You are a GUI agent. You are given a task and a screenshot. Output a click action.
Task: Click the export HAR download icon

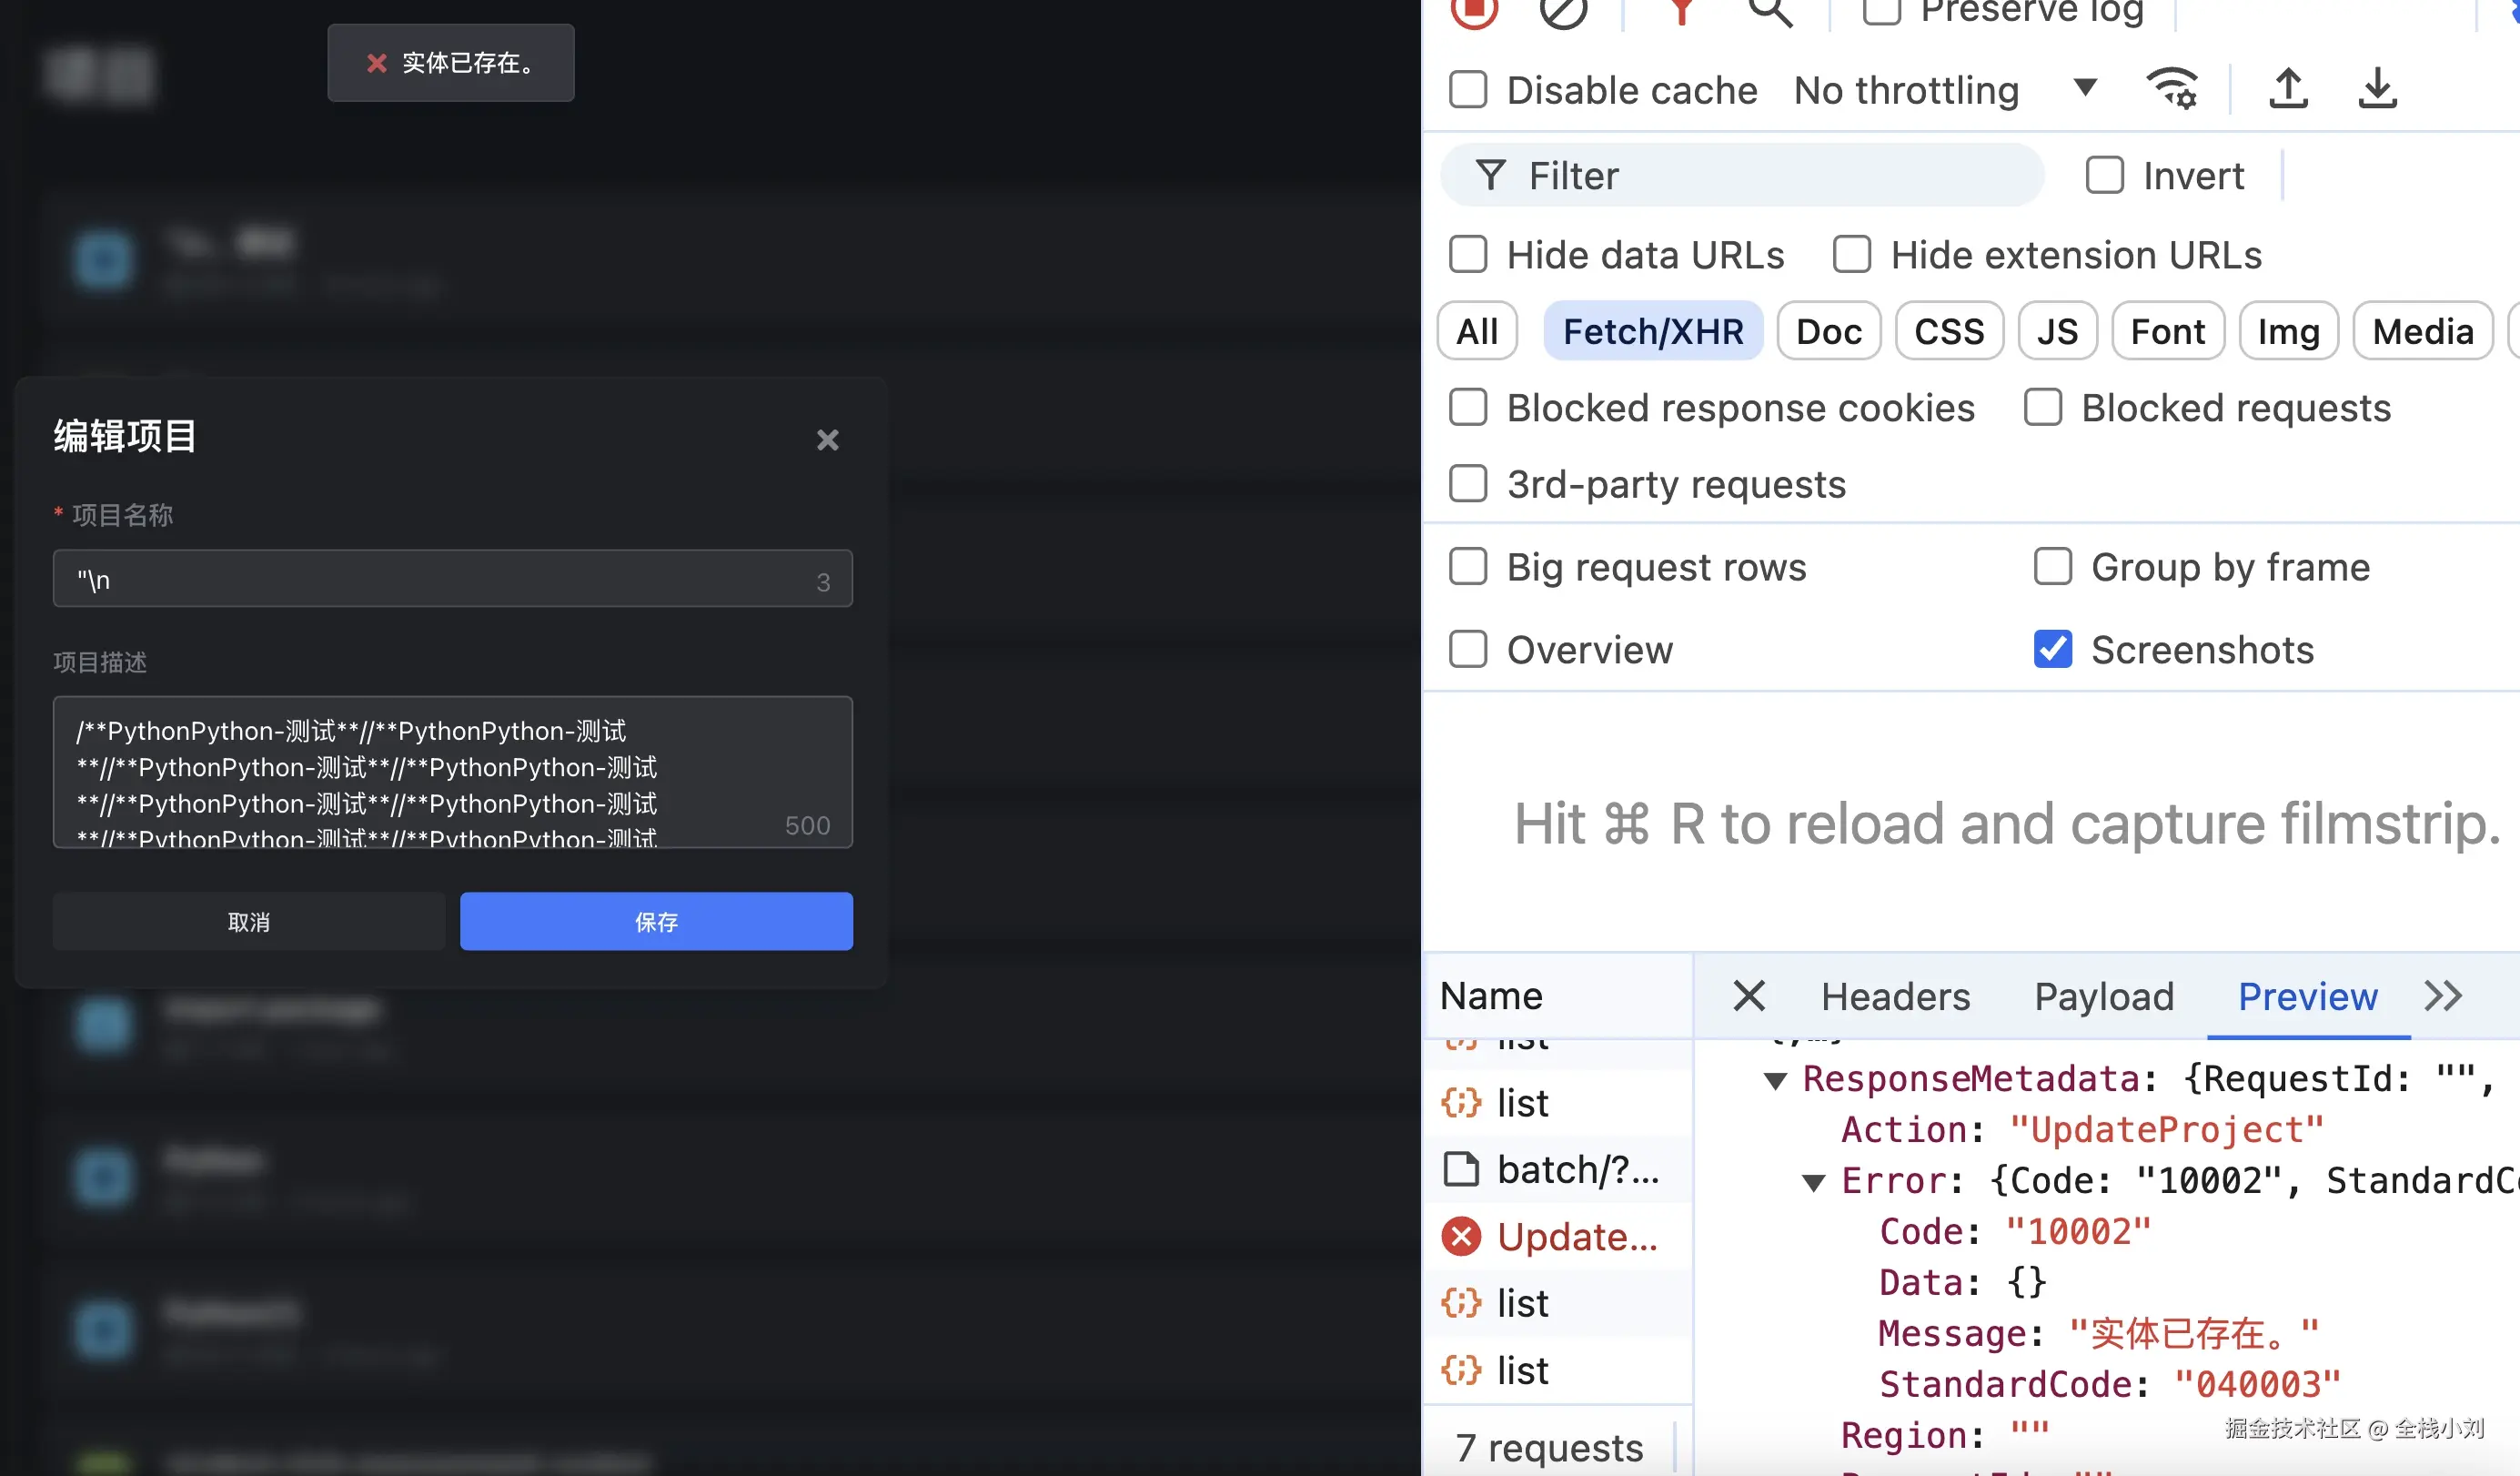(x=2376, y=89)
